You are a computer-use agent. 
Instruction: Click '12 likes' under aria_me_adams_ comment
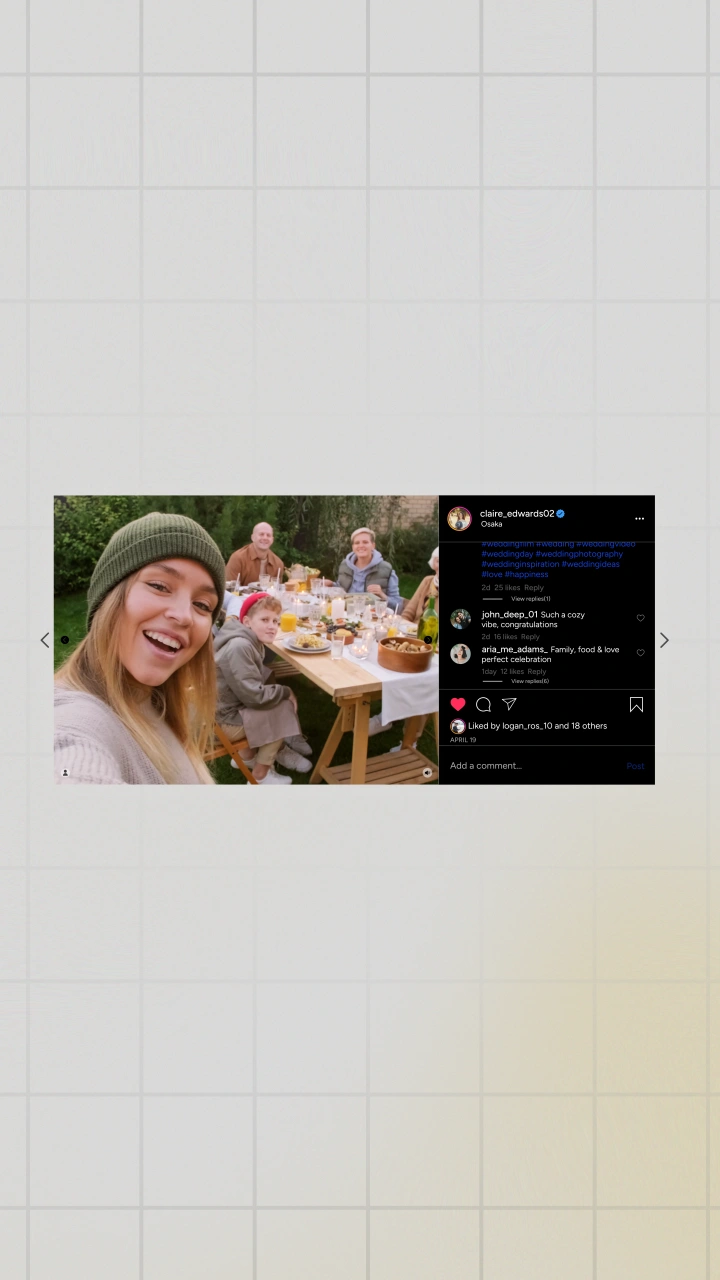pyautogui.click(x=512, y=672)
